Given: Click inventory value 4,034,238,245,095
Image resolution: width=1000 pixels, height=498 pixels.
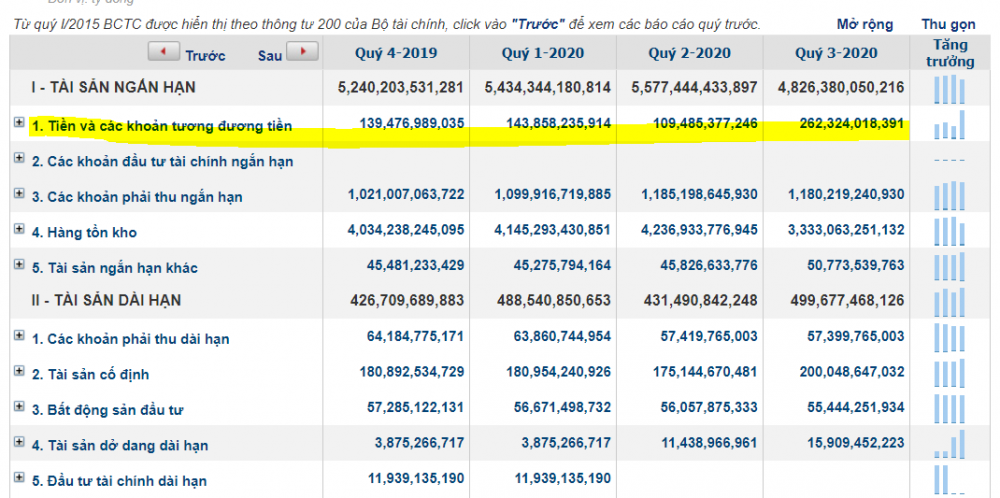Looking at the screenshot, I should click(x=406, y=230).
